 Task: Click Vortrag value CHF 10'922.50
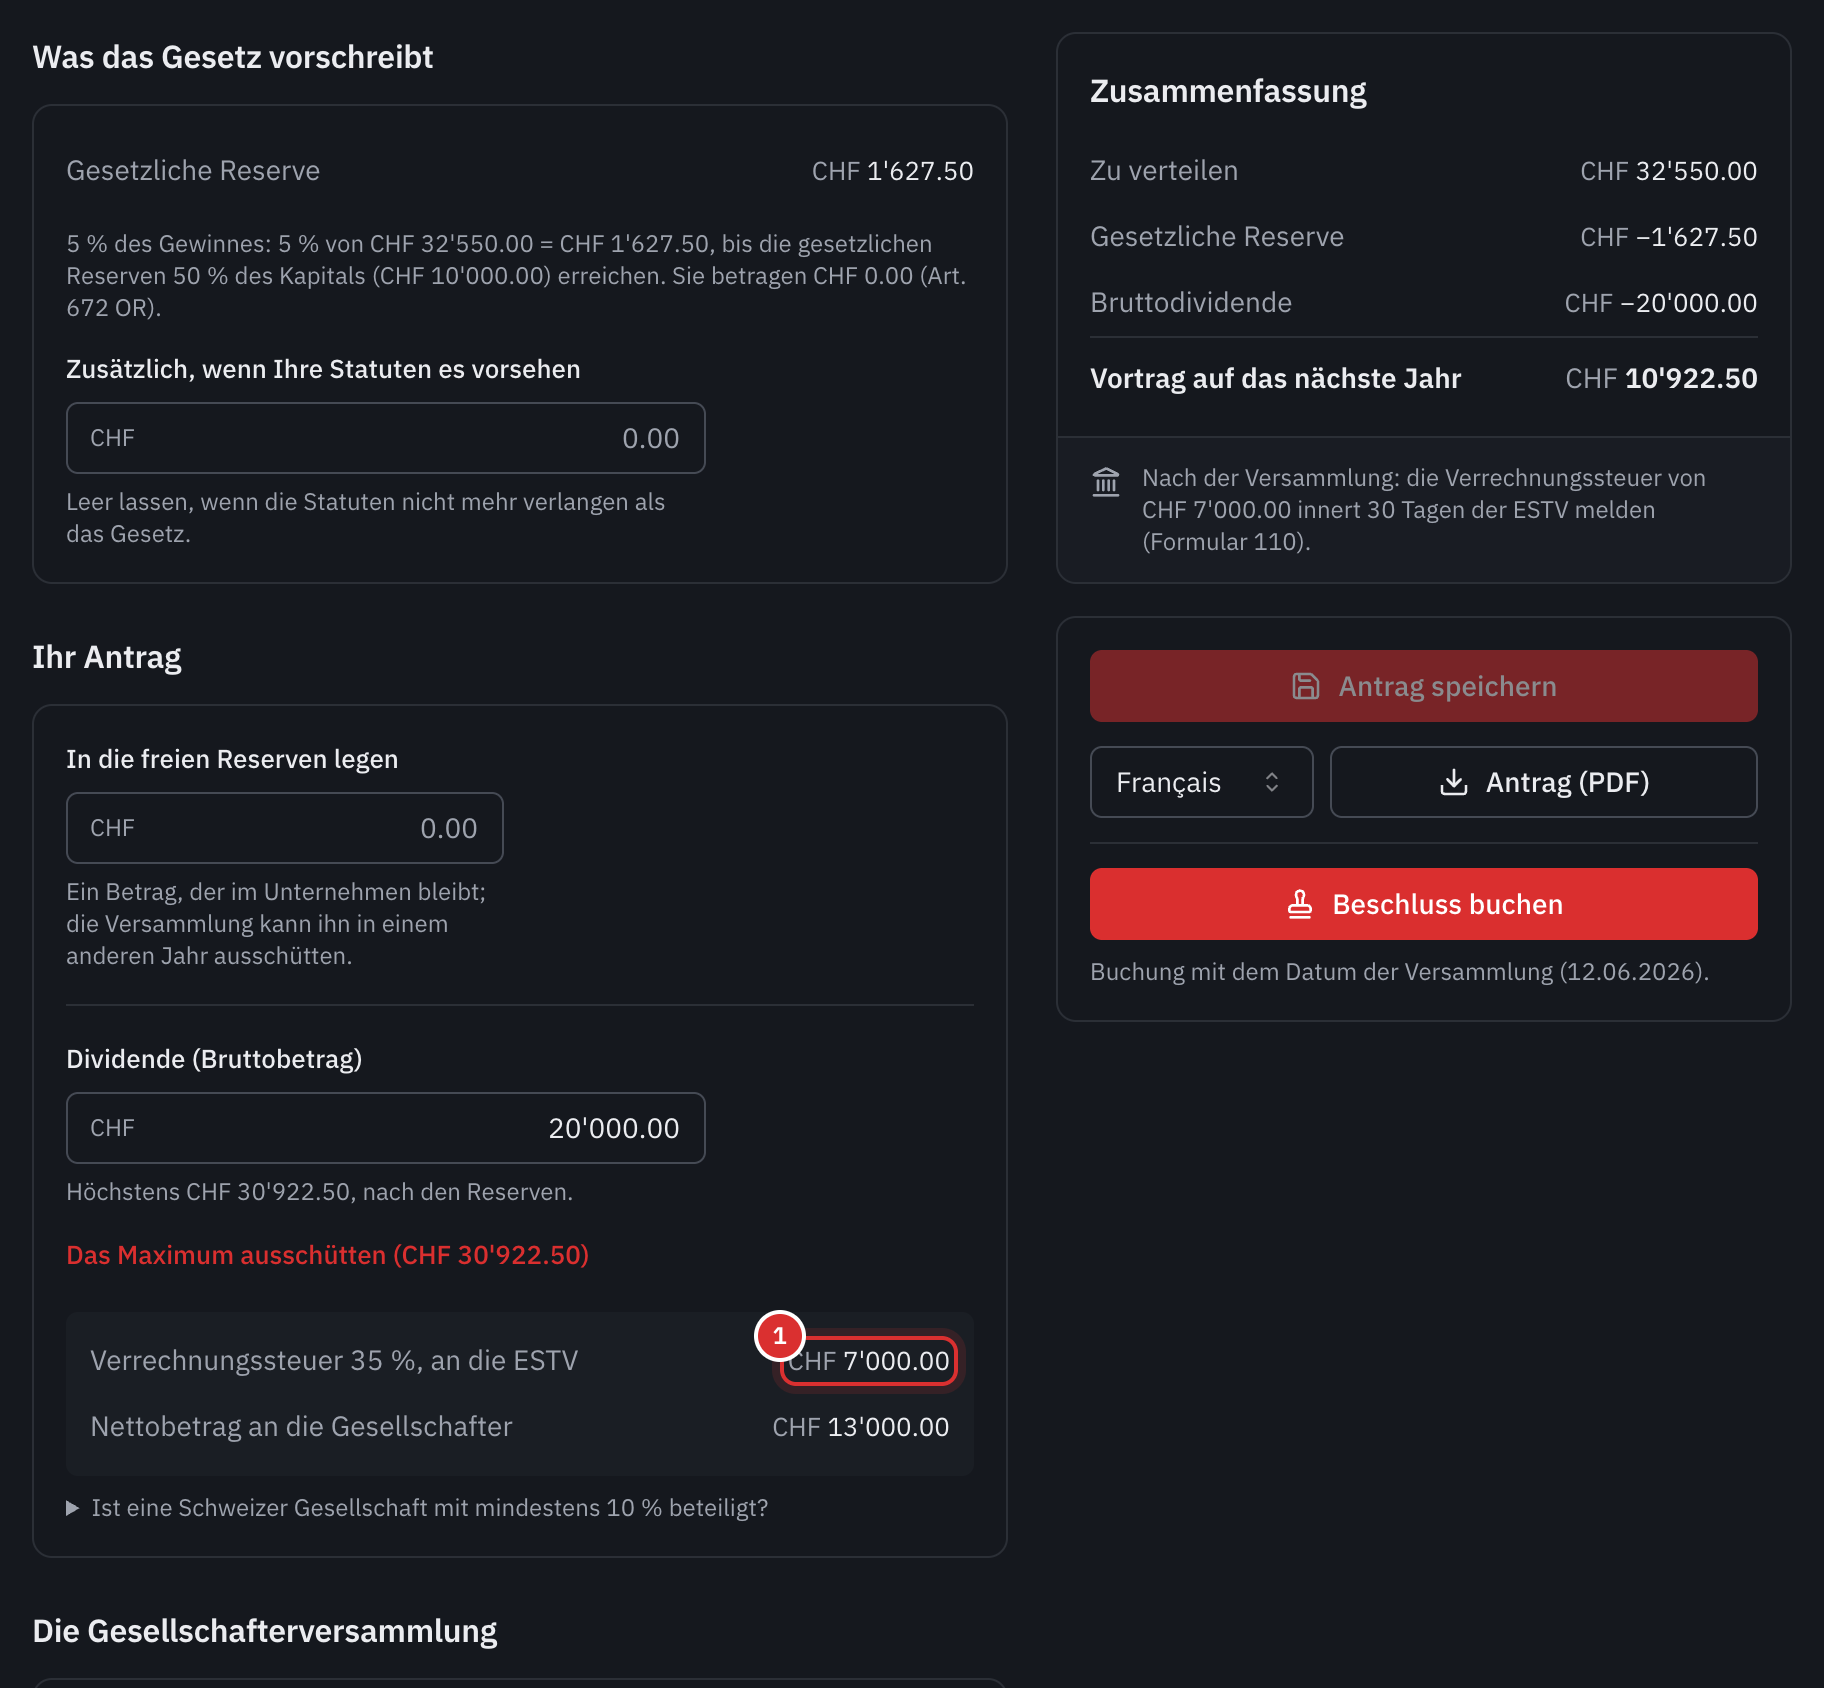1661,378
